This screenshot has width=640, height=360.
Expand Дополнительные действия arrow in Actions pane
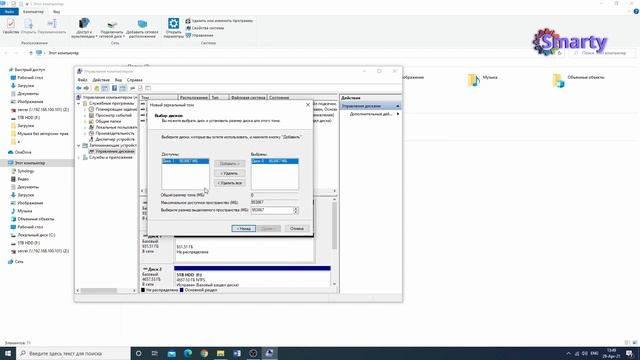click(398, 114)
